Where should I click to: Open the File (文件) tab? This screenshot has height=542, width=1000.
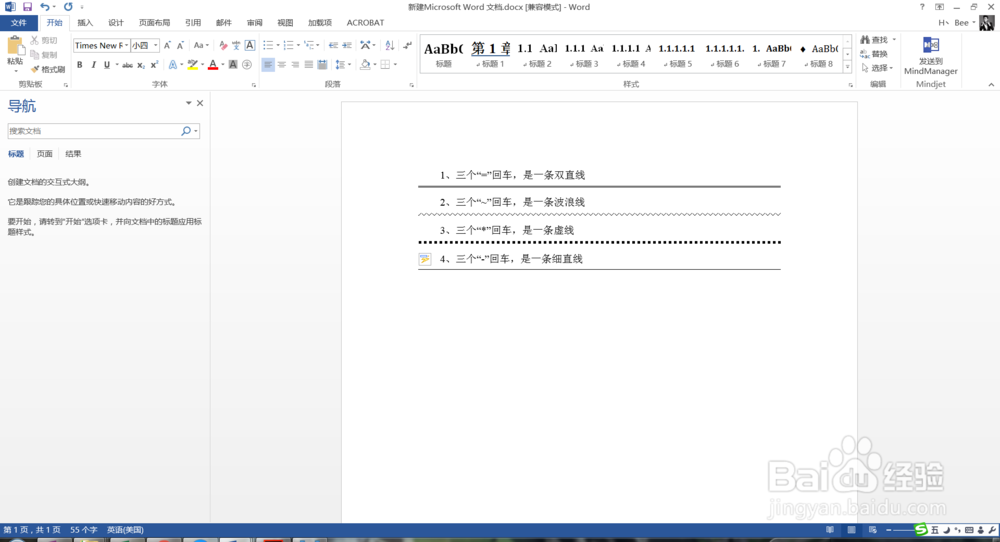click(x=18, y=23)
